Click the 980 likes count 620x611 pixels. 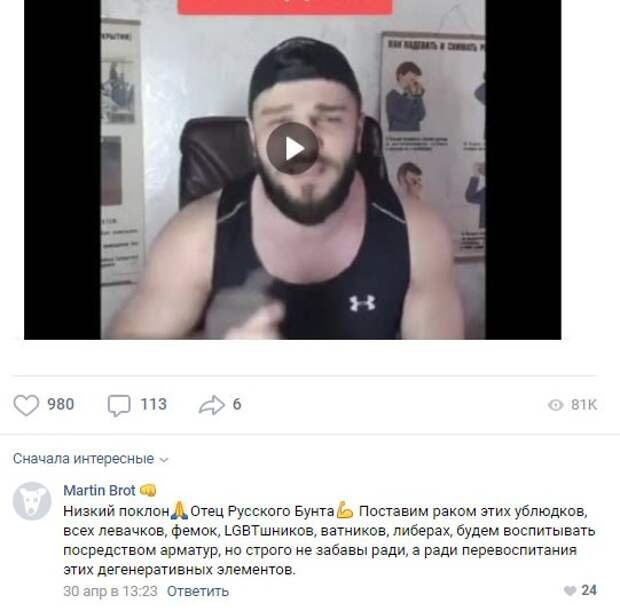click(60, 405)
